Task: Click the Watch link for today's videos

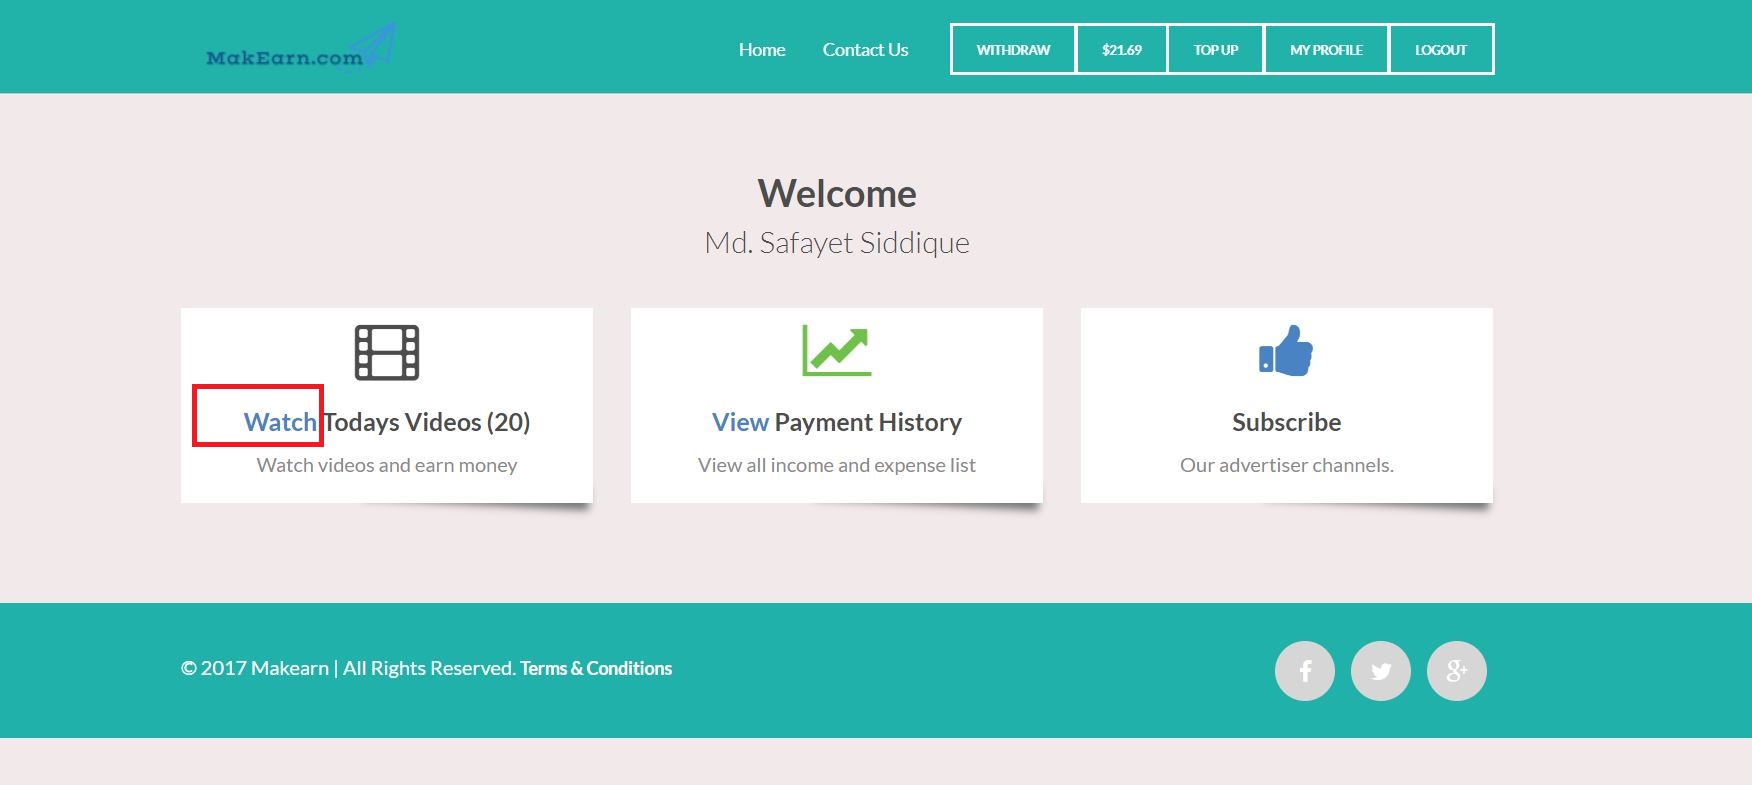Action: [280, 422]
